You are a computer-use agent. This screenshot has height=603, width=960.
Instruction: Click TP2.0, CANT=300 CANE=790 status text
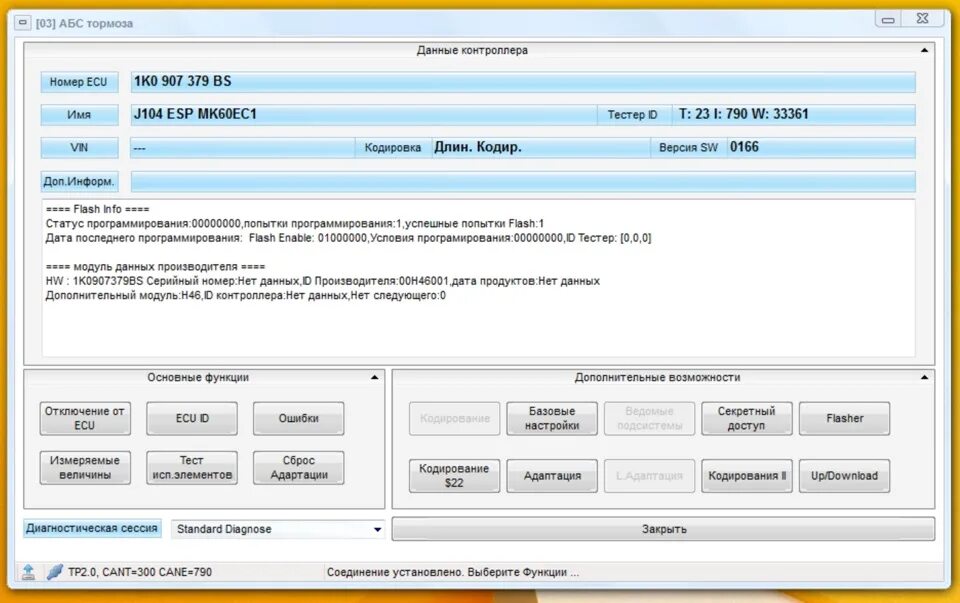click(x=140, y=572)
